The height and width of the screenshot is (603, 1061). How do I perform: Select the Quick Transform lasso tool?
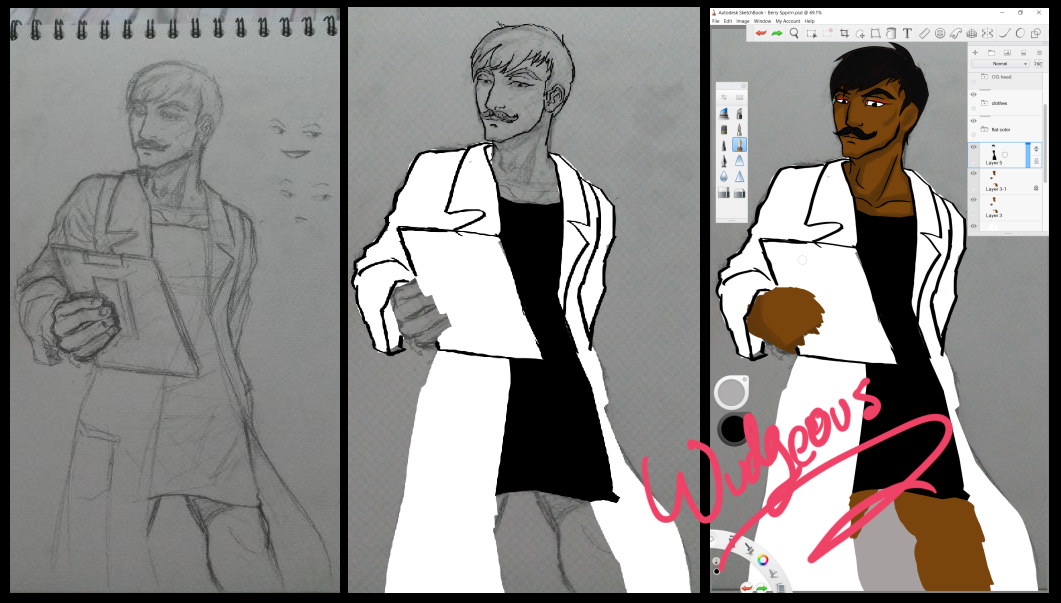(860, 33)
